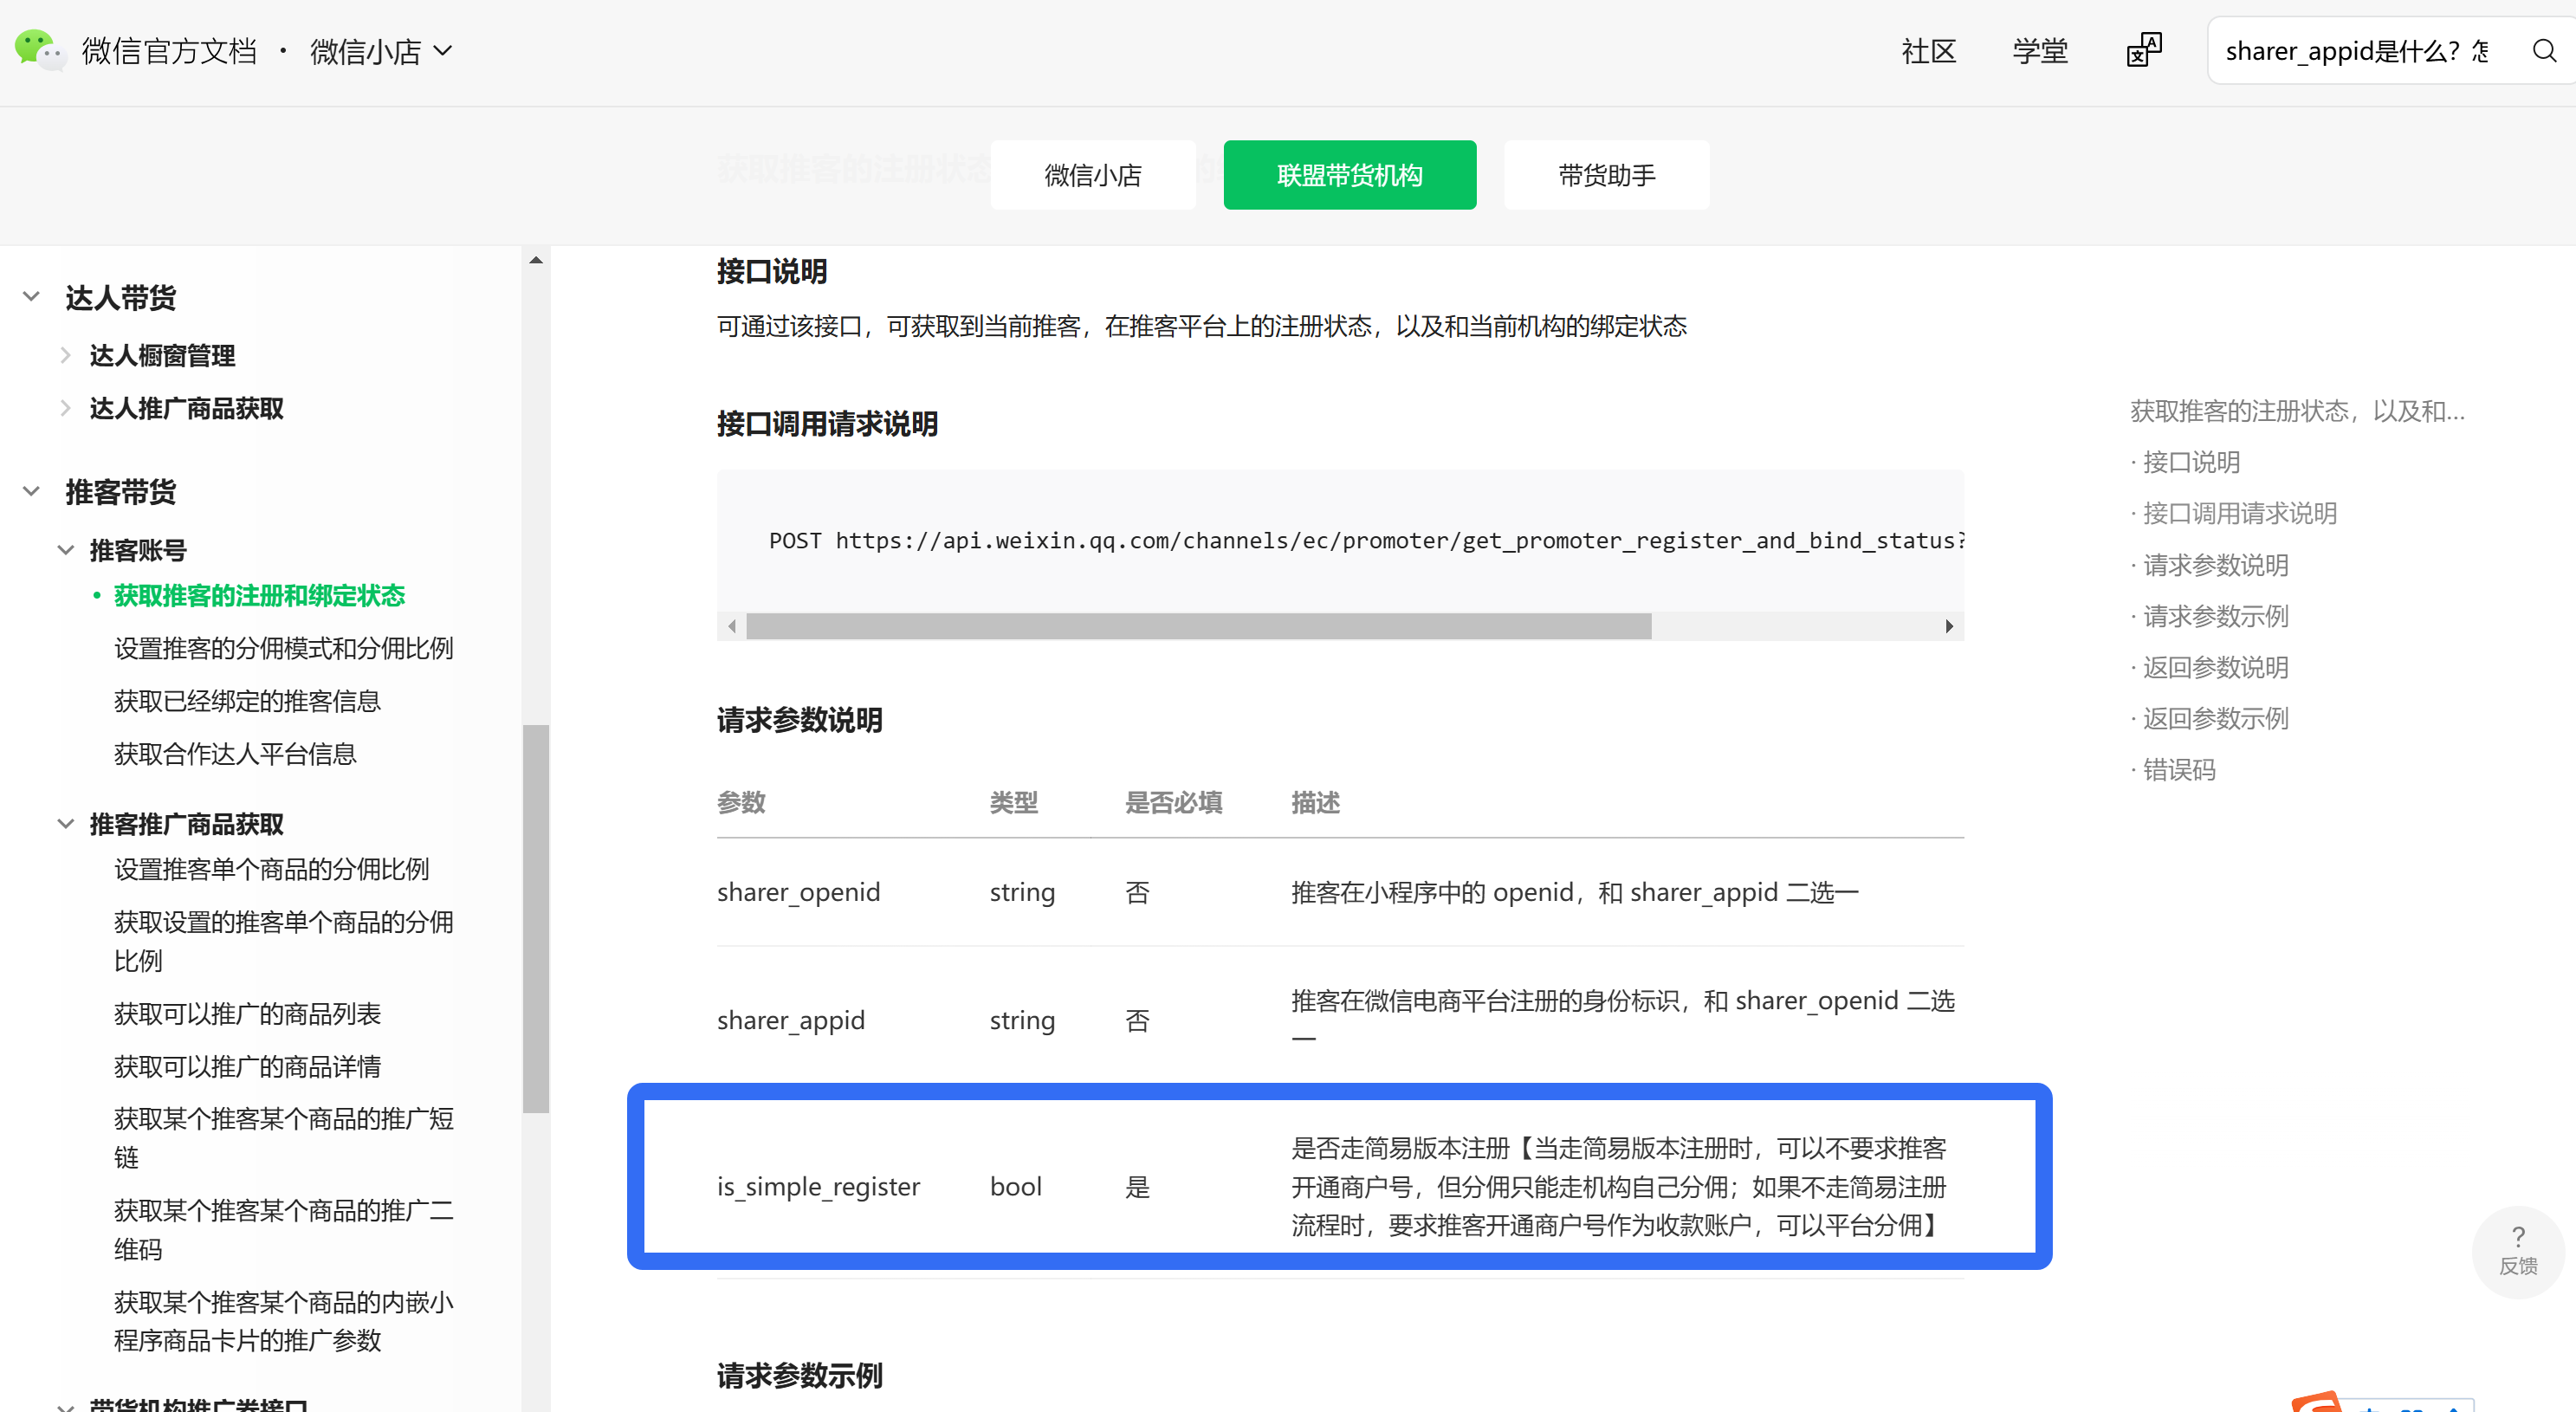Expand 达人推广商品获取 tree node
2576x1412 pixels.
pyautogui.click(x=65, y=408)
